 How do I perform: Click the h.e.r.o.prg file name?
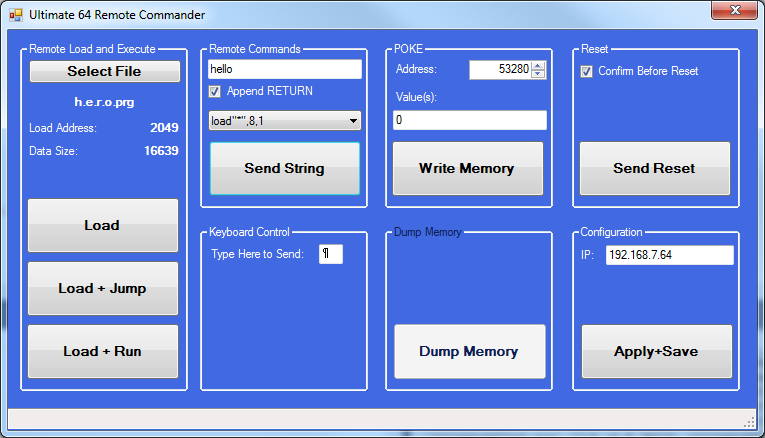point(104,102)
